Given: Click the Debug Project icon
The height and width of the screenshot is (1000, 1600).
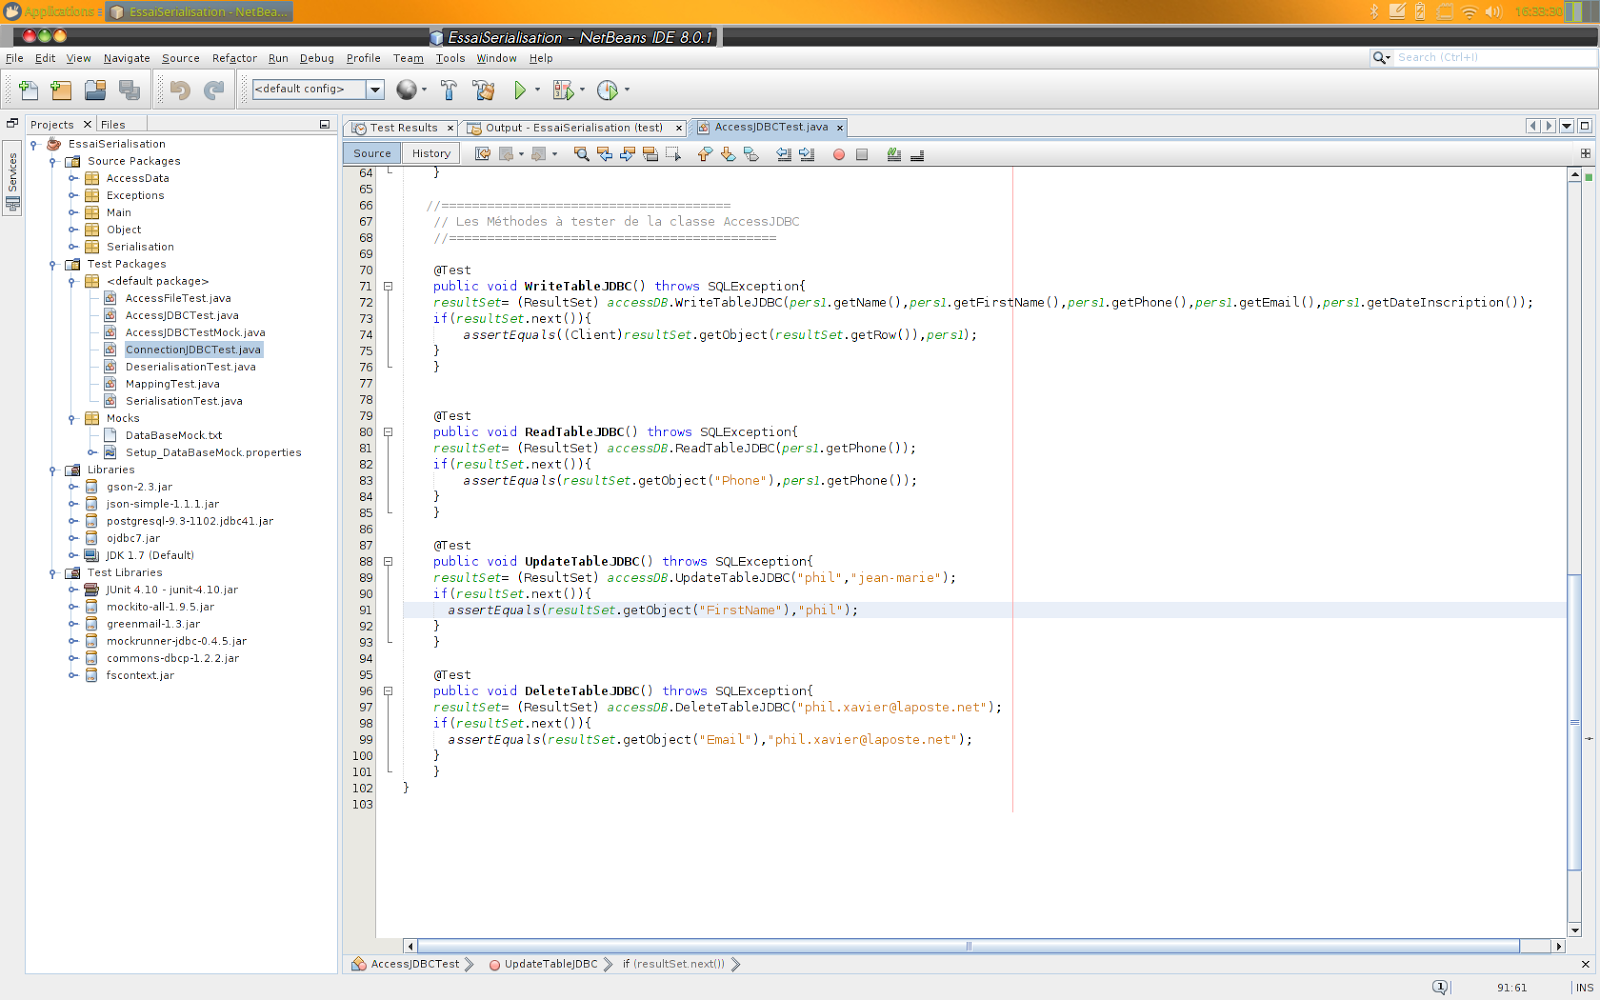Looking at the screenshot, I should pos(563,90).
